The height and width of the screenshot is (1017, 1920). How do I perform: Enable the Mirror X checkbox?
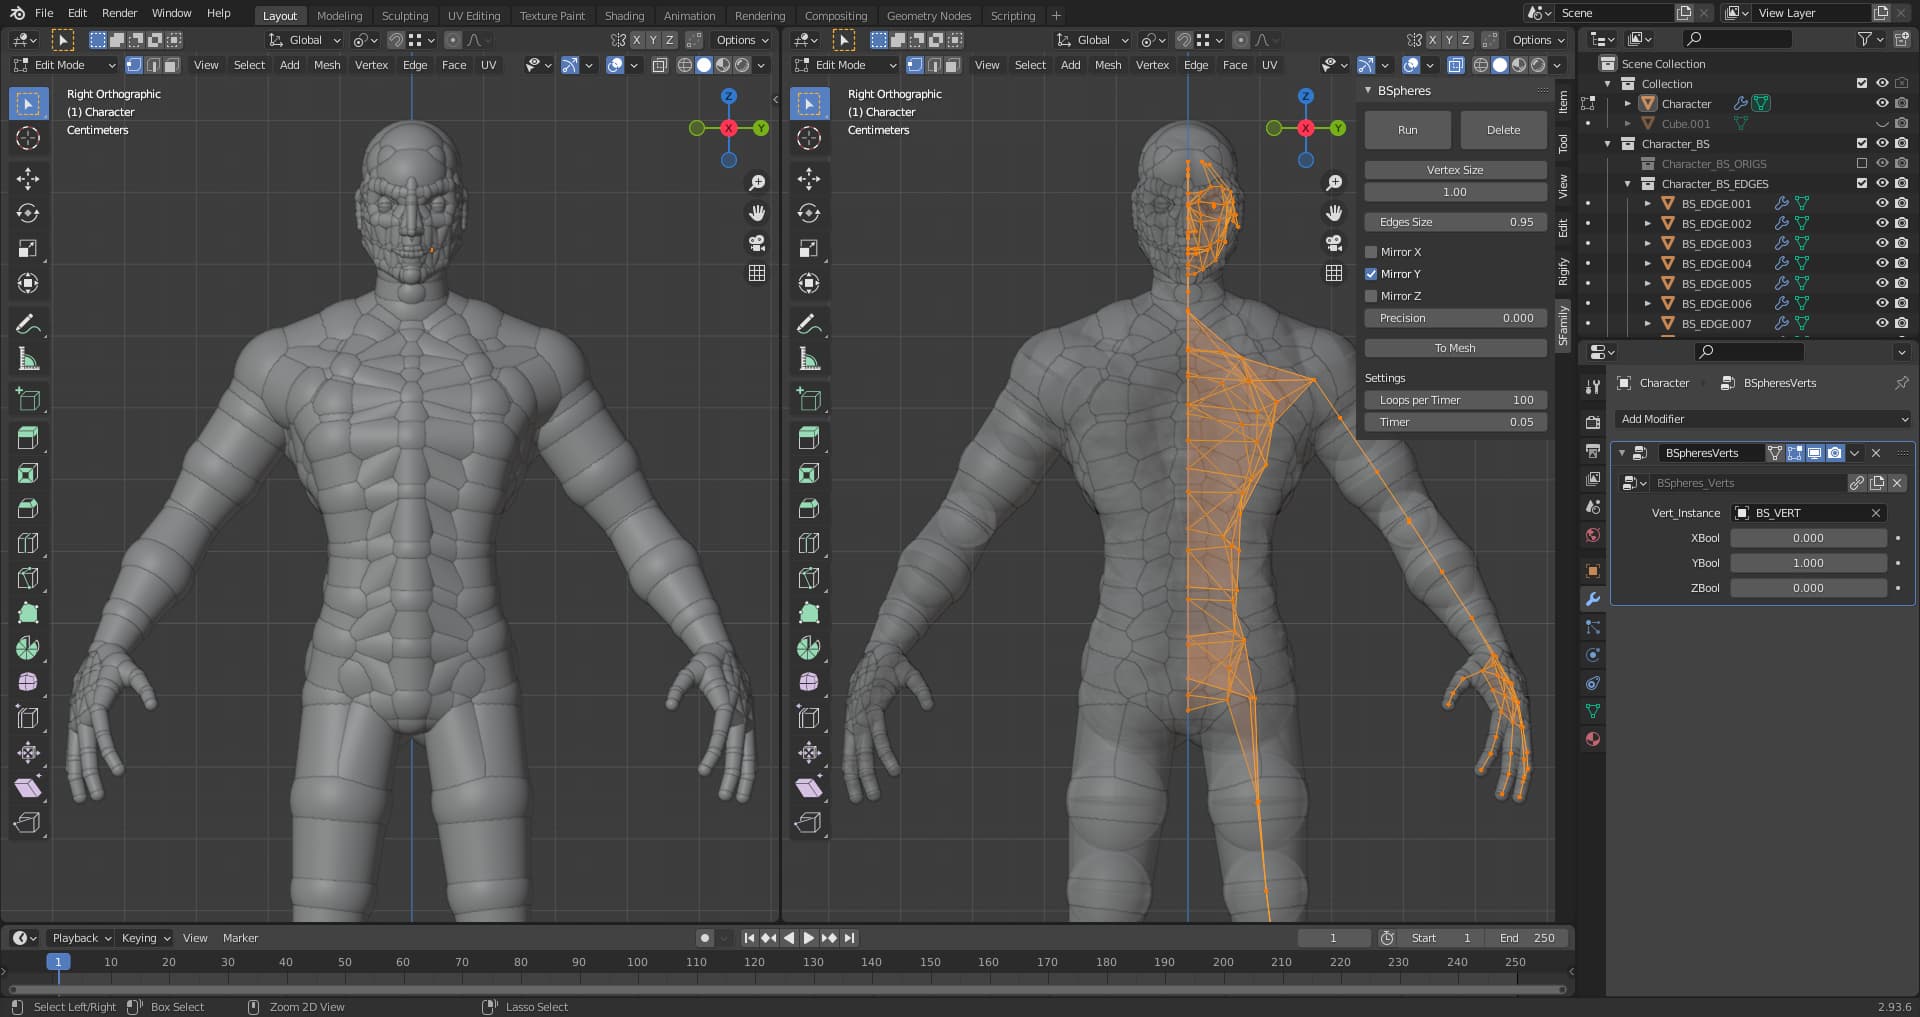[x=1373, y=252]
